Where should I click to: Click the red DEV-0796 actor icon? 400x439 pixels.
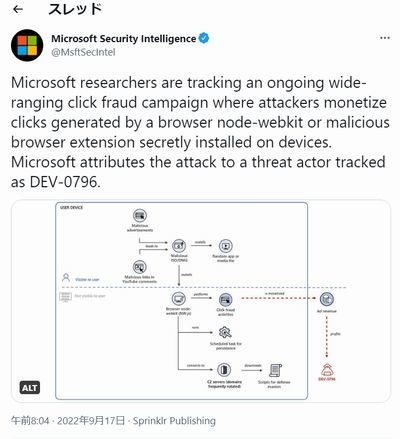point(327,370)
